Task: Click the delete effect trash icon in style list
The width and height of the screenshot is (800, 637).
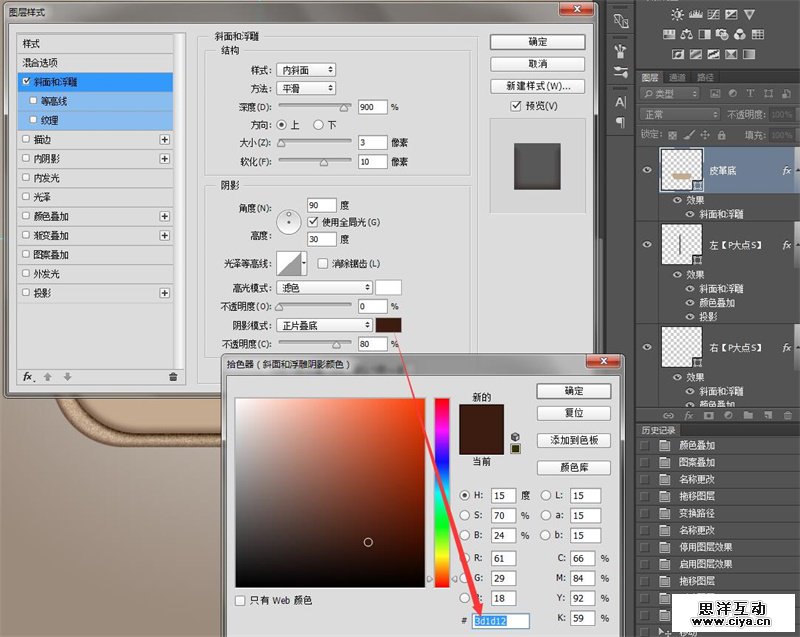Action: pyautogui.click(x=173, y=376)
